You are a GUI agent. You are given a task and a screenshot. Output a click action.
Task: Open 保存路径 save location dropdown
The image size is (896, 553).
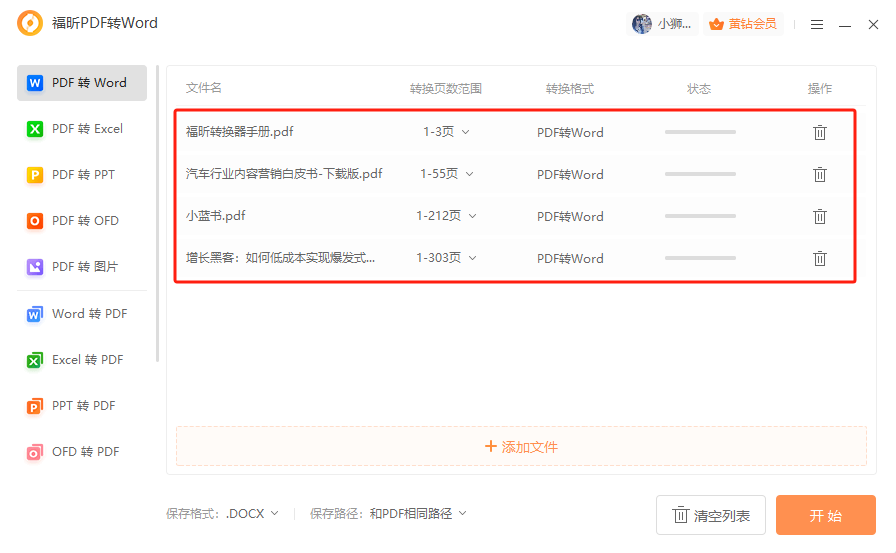[418, 514]
